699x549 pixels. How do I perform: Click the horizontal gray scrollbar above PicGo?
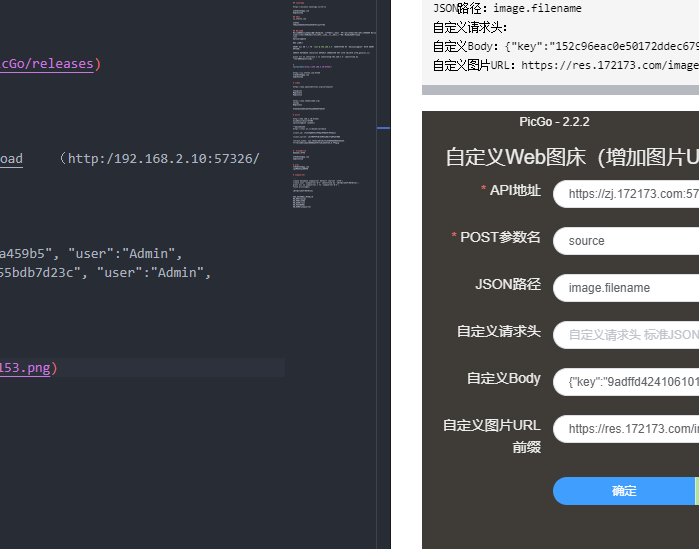pyautogui.click(x=560, y=90)
